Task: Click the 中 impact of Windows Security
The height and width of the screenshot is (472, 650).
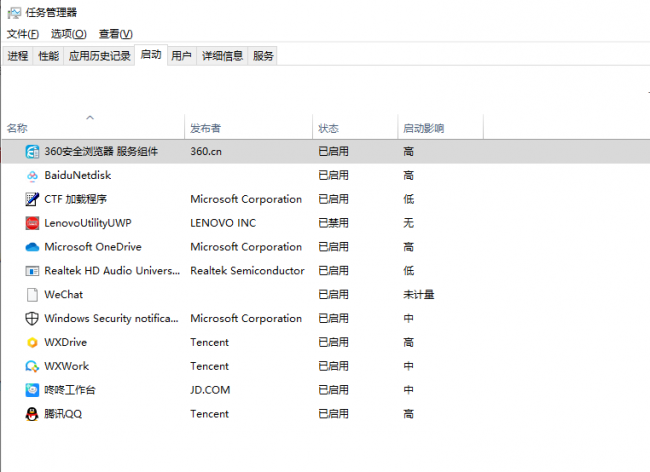Action: (x=408, y=319)
